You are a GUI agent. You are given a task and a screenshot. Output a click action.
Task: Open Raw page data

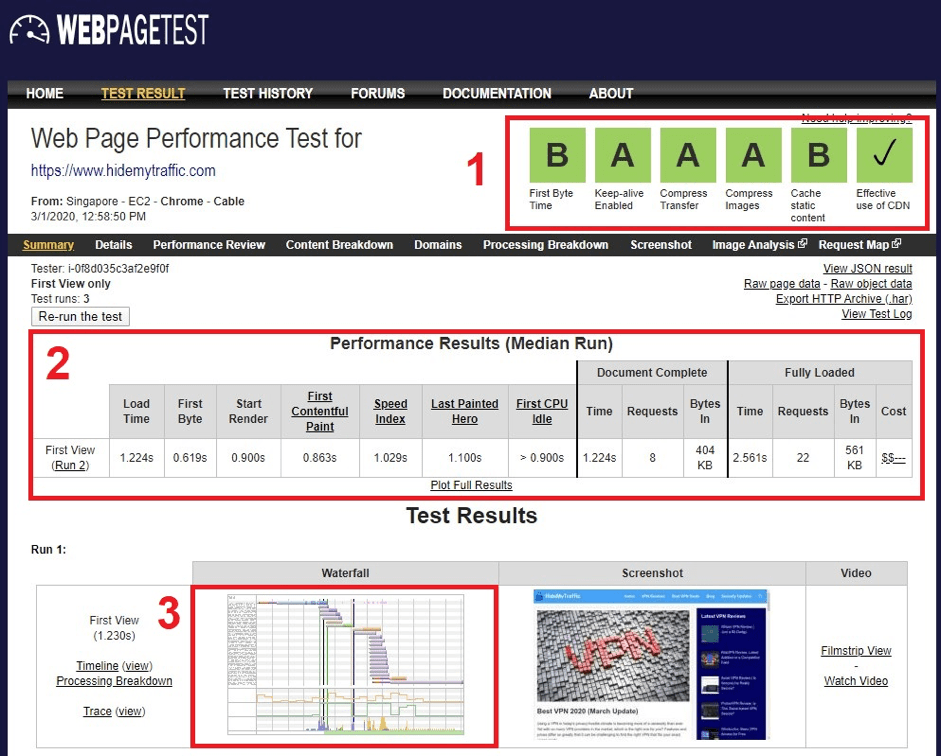tap(782, 283)
